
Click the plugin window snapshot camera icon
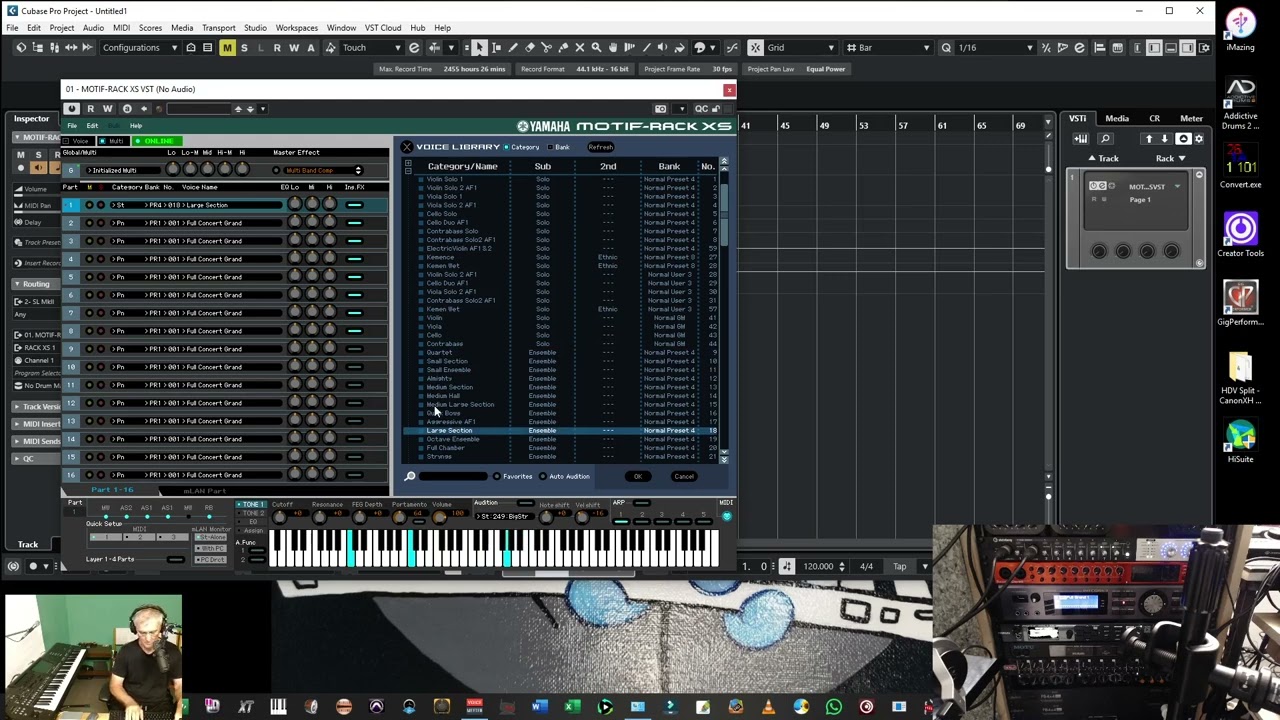tap(660, 108)
